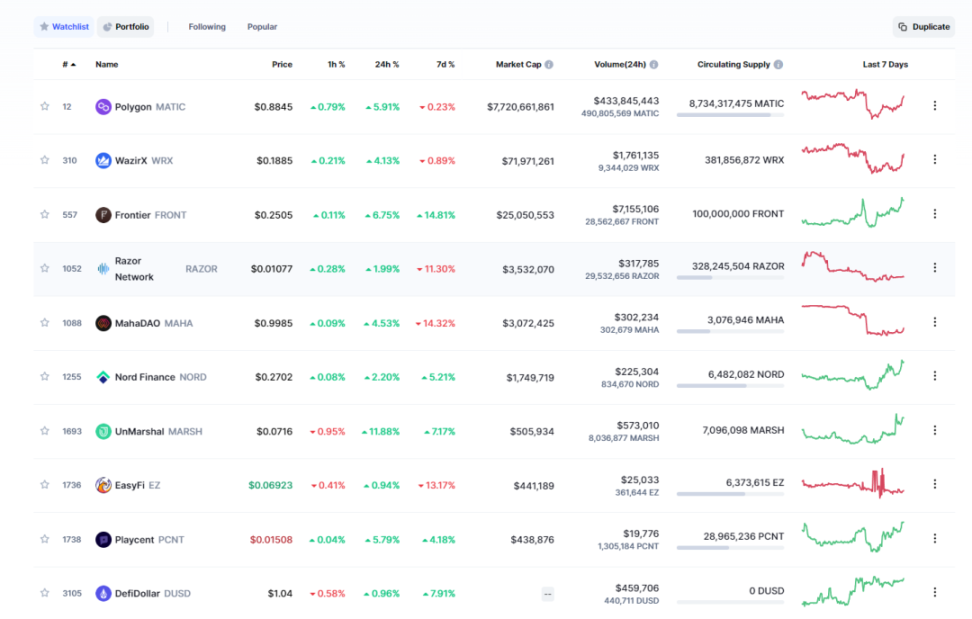Click the Frontier coin logo

click(103, 215)
